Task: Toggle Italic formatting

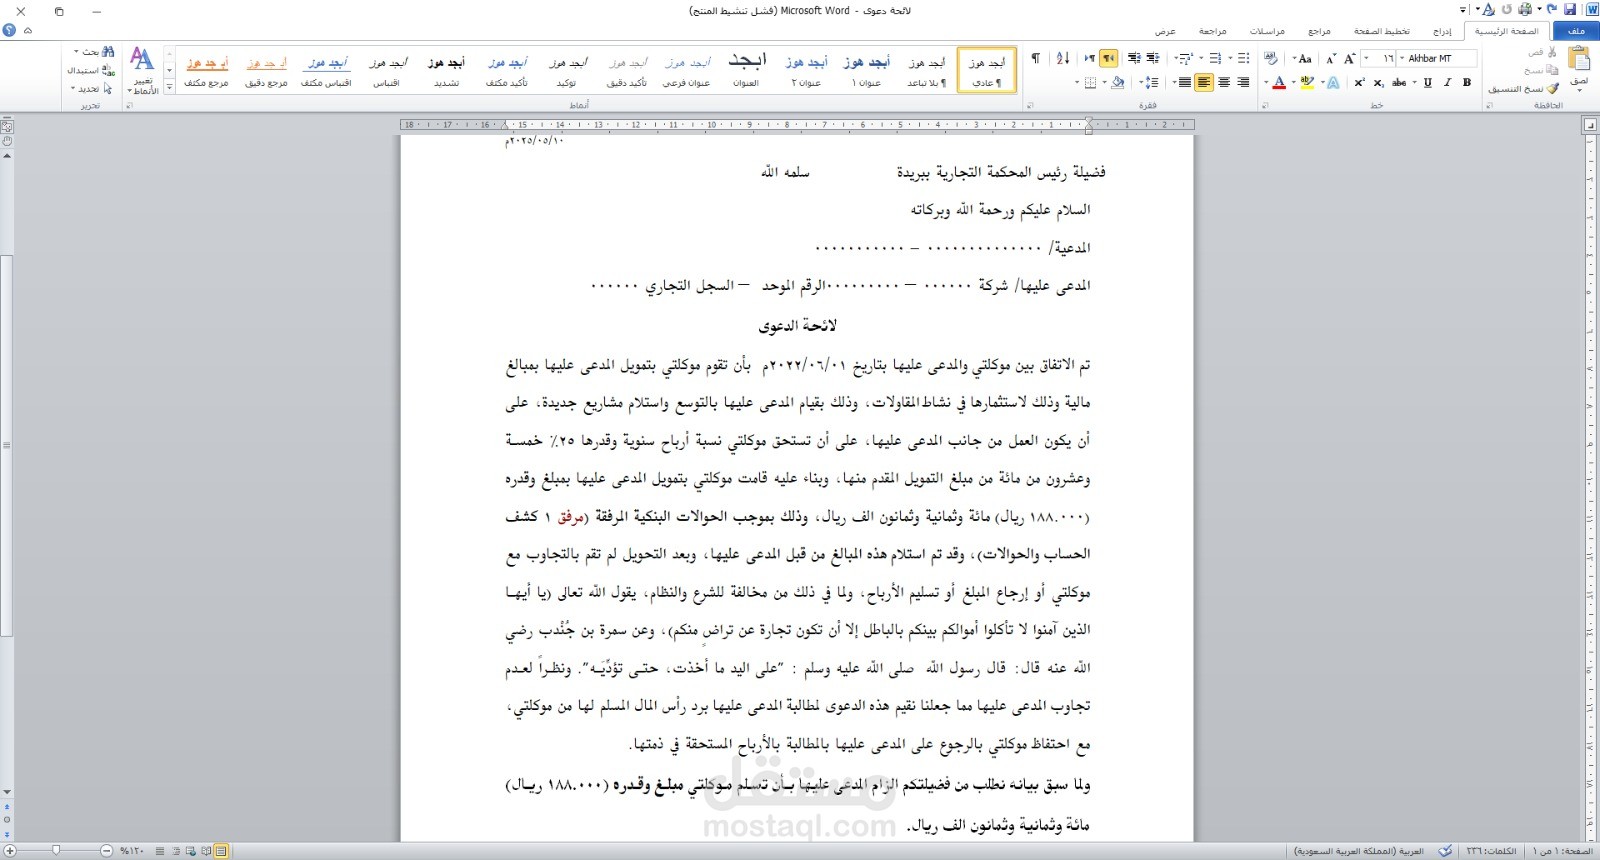Action: coord(1448,82)
